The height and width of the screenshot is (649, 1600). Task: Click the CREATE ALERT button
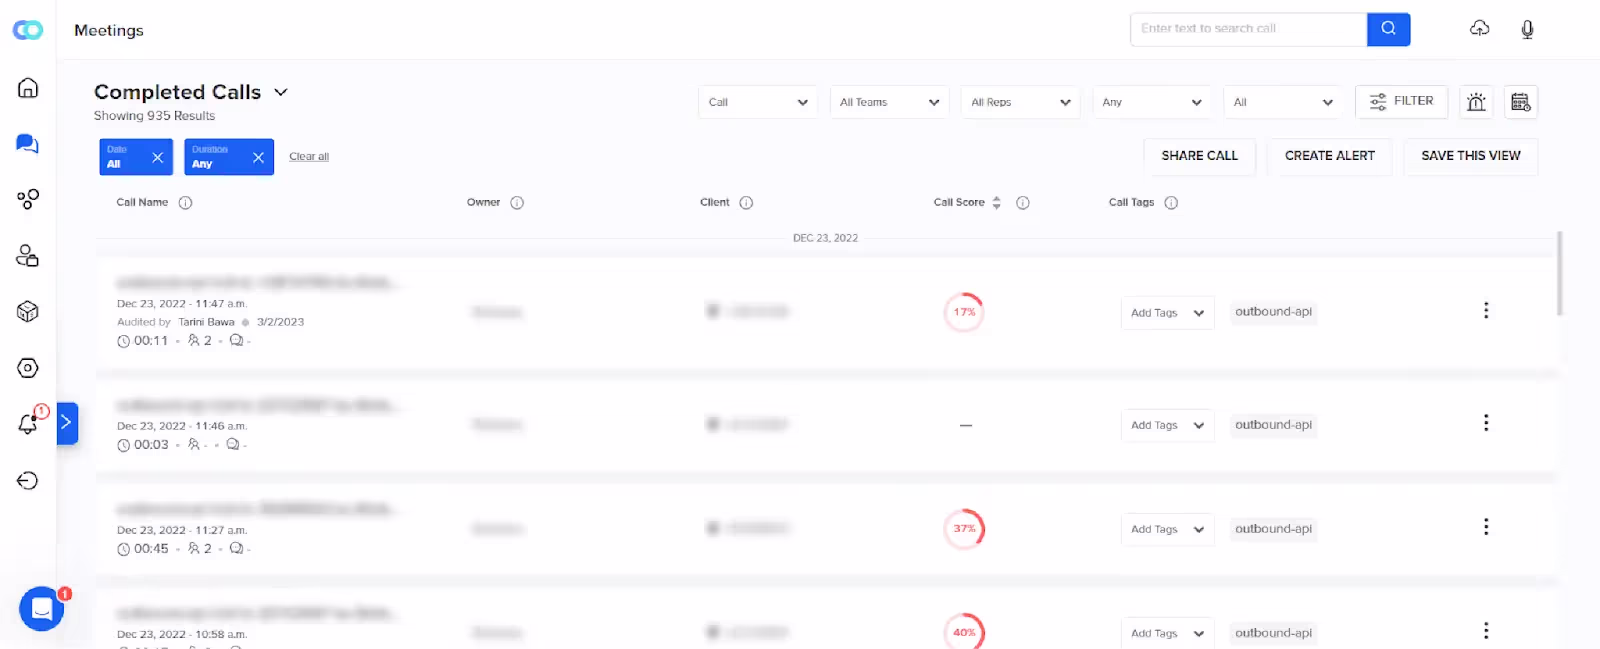pyautogui.click(x=1329, y=156)
